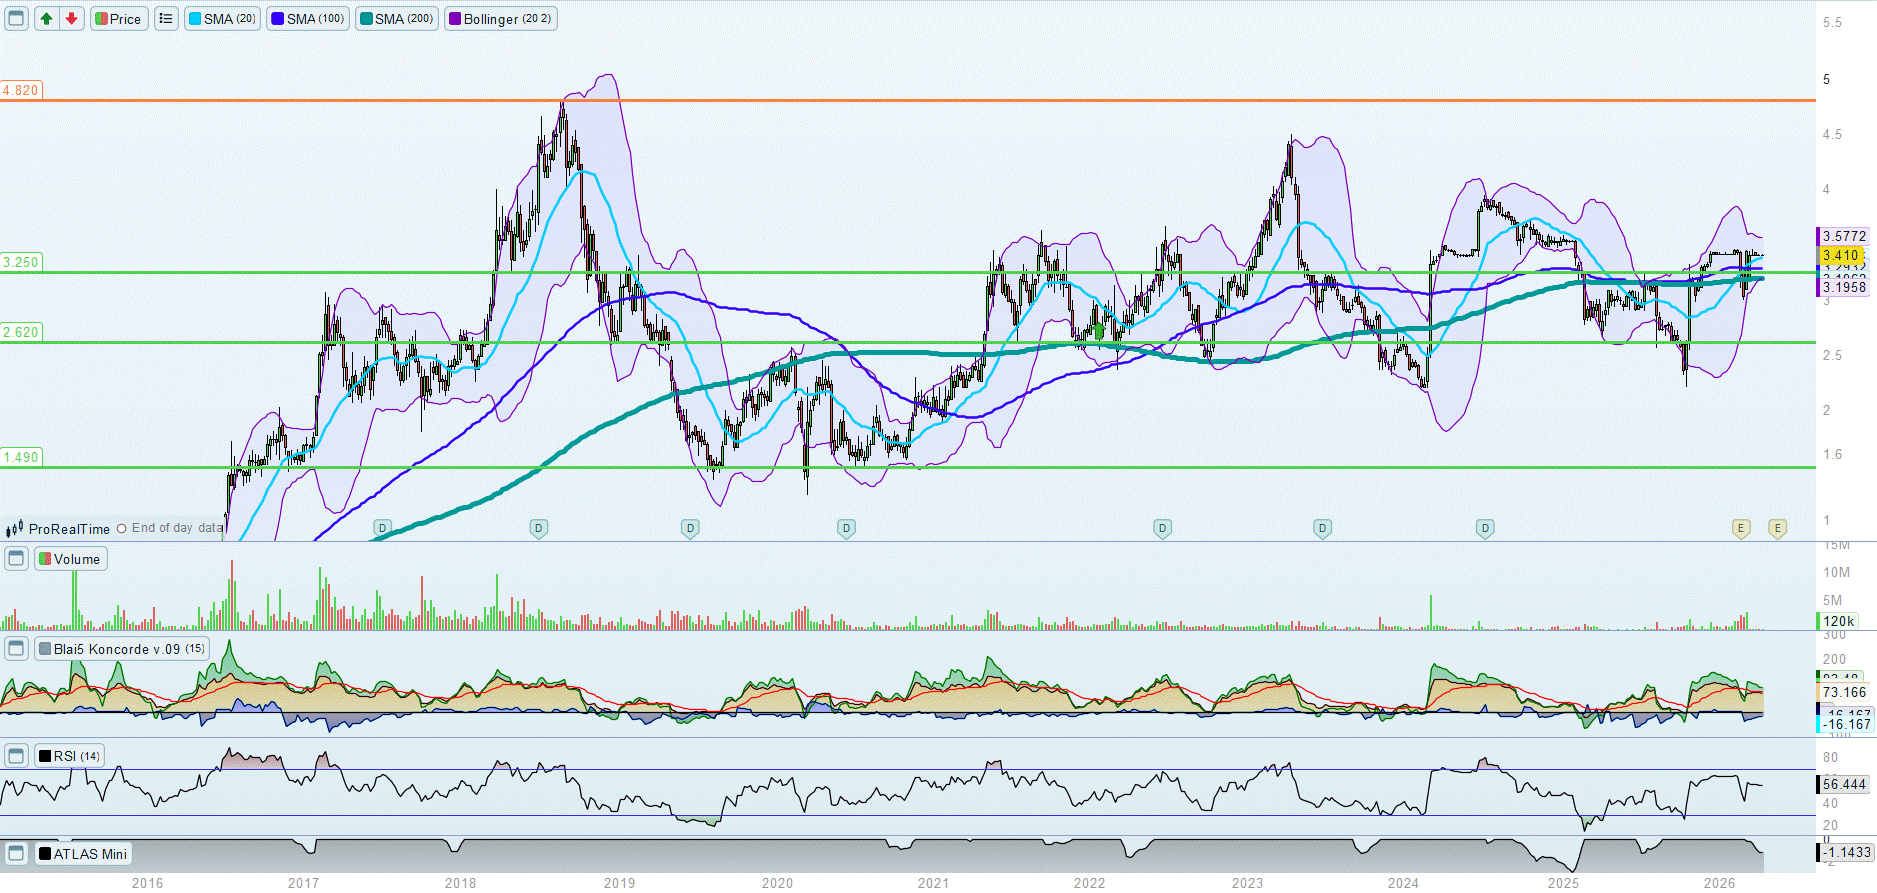Viewport: 1877px width, 893px height.
Task: Click the green up arrow icon
Action: pos(46,18)
